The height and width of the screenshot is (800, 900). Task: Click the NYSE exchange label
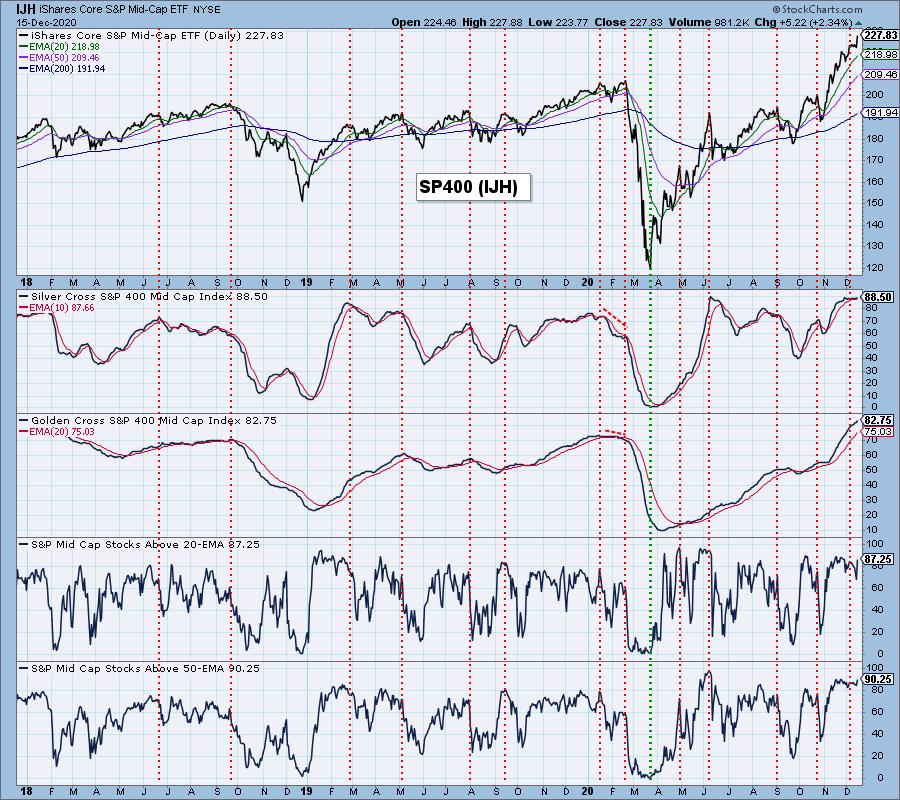point(207,10)
